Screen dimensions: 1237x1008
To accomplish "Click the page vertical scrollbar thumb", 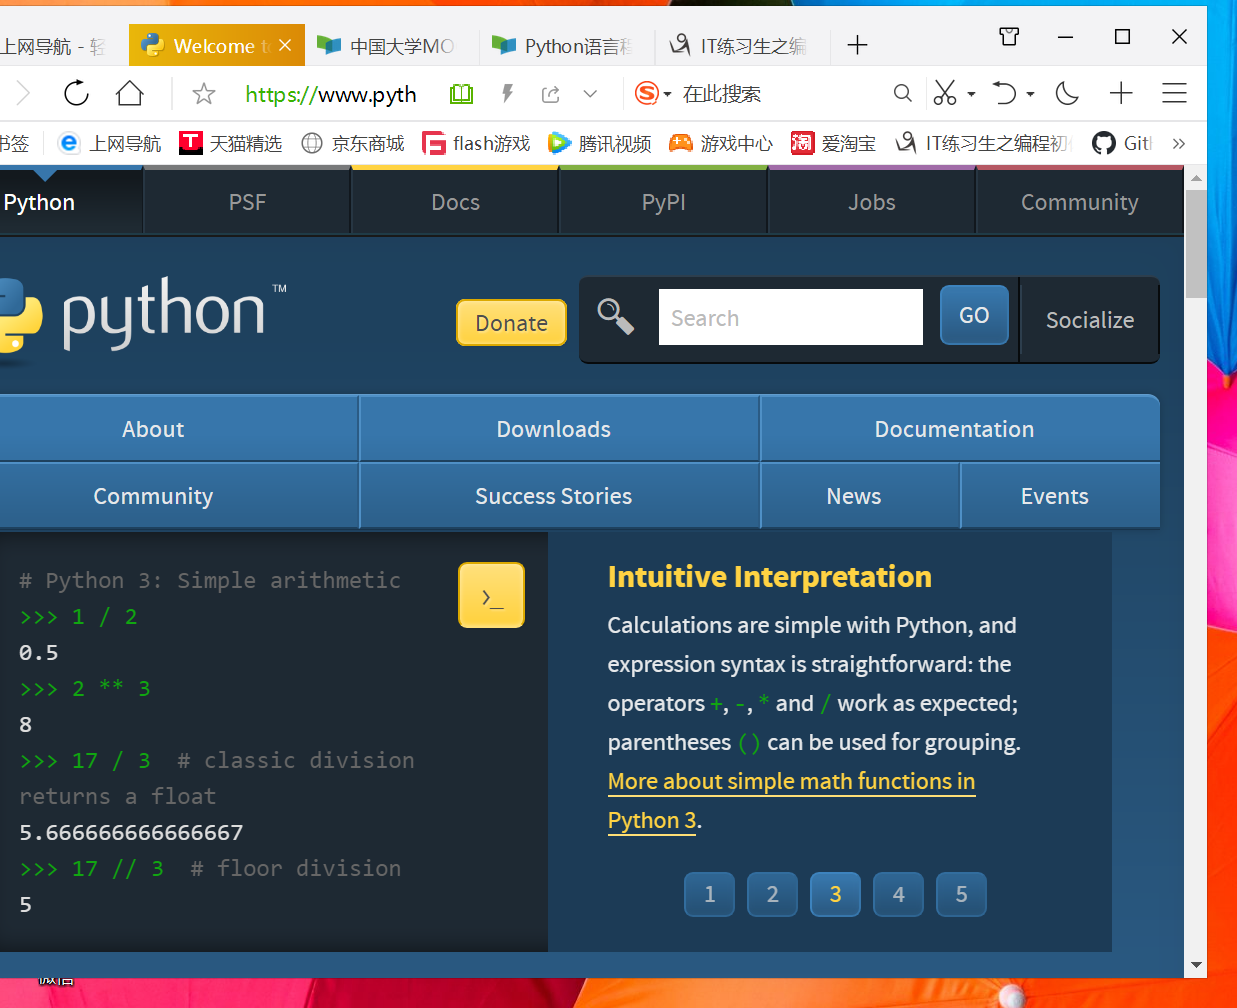I will (1196, 243).
